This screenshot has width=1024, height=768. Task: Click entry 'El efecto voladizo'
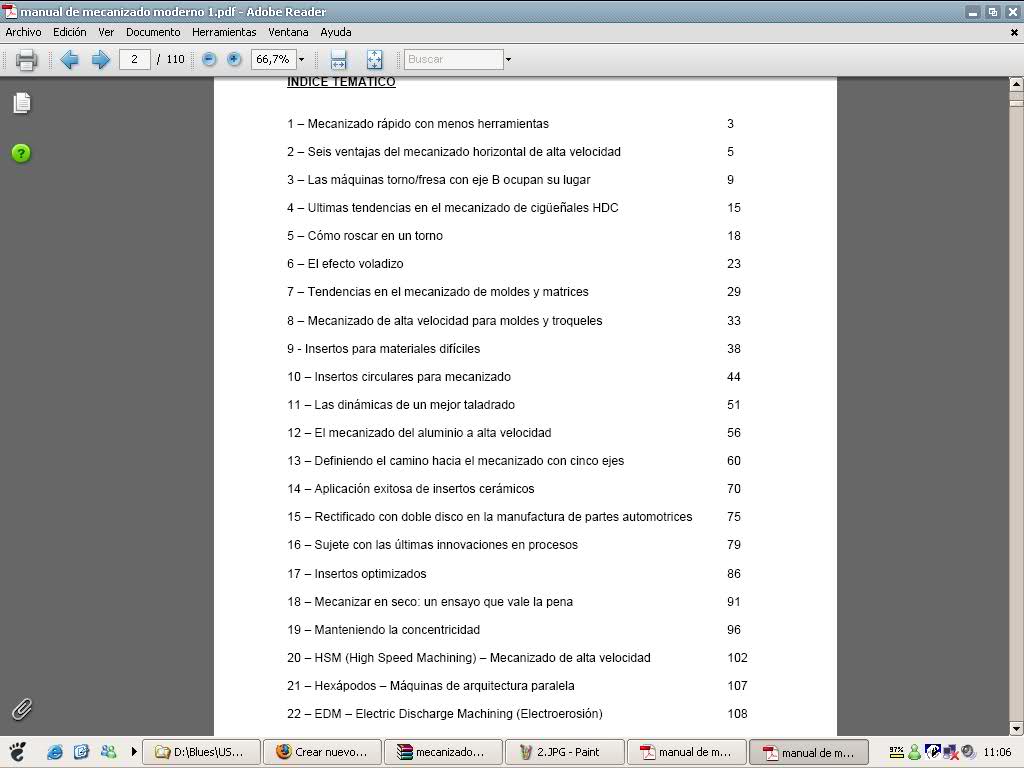tap(355, 264)
